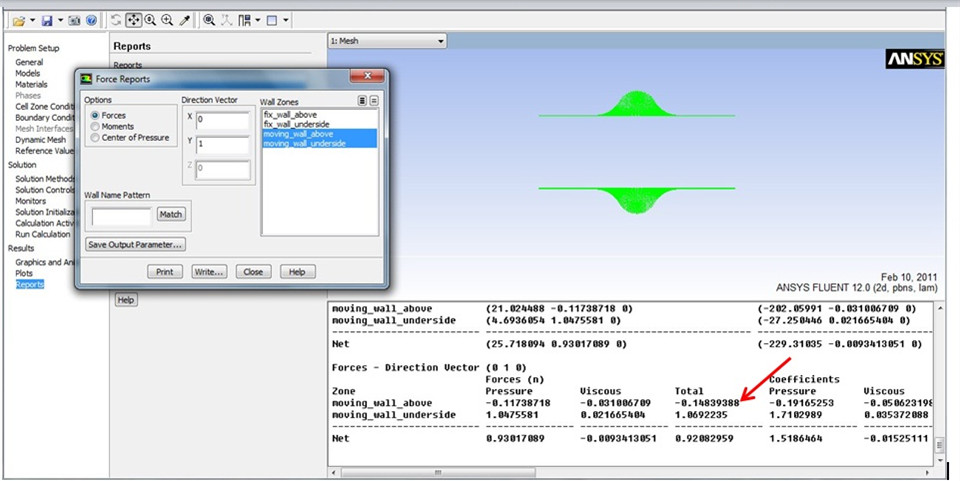Click the screenshot camera icon
The width and height of the screenshot is (960, 481).
(x=75, y=20)
